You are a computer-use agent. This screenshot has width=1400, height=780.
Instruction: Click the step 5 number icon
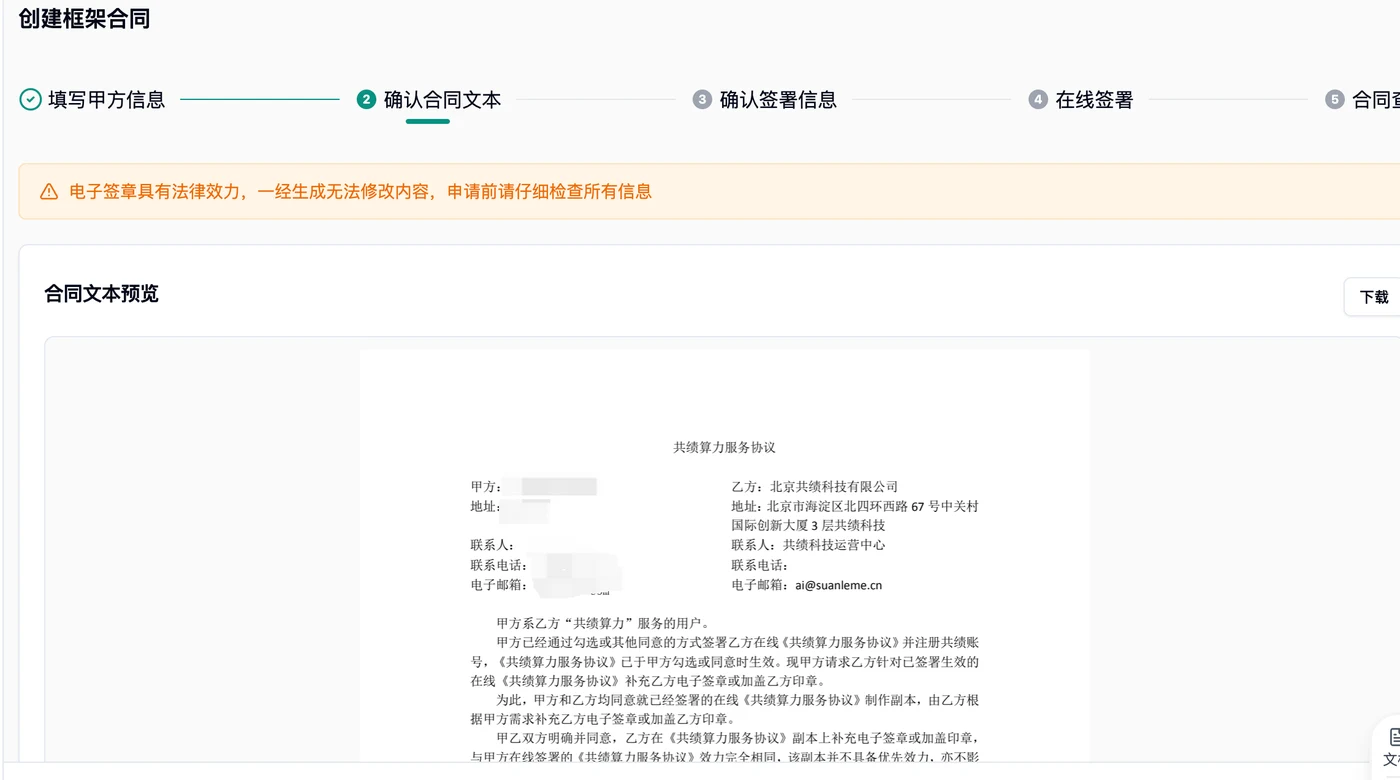pos(1334,100)
